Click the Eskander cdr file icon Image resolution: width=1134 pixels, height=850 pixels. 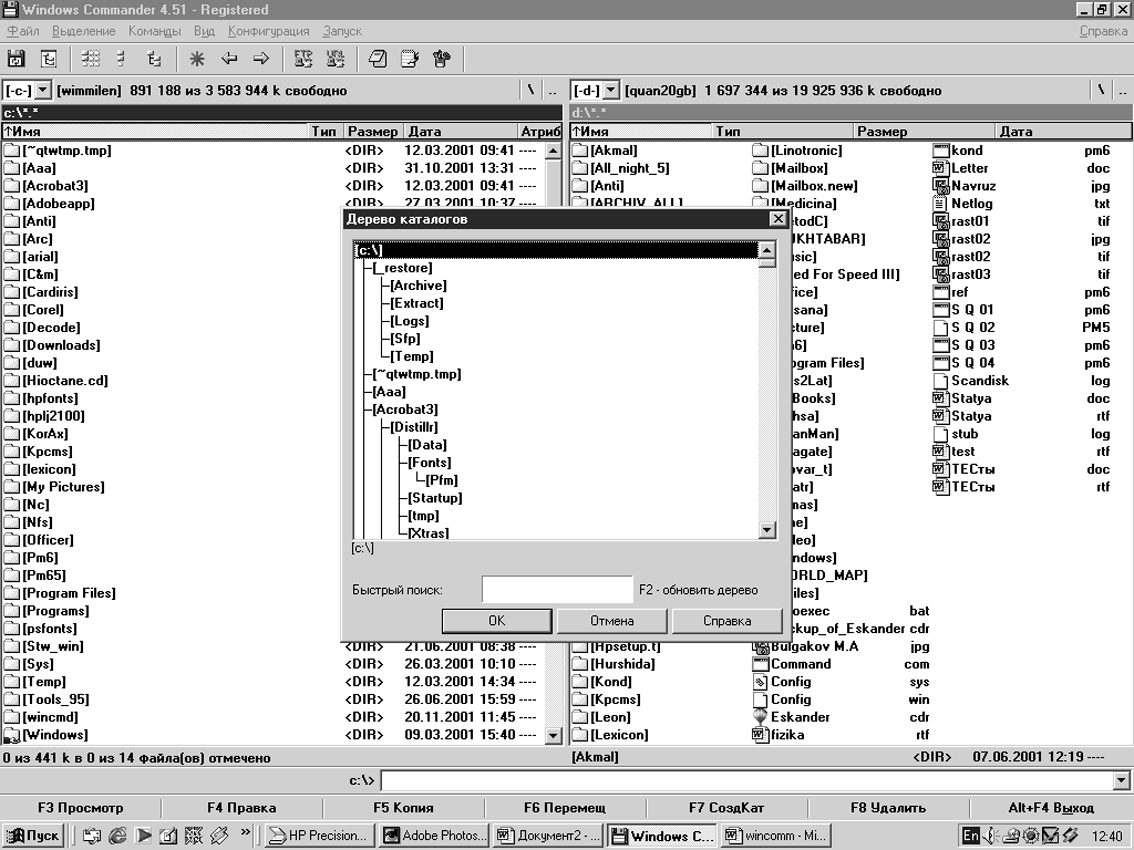(760, 717)
